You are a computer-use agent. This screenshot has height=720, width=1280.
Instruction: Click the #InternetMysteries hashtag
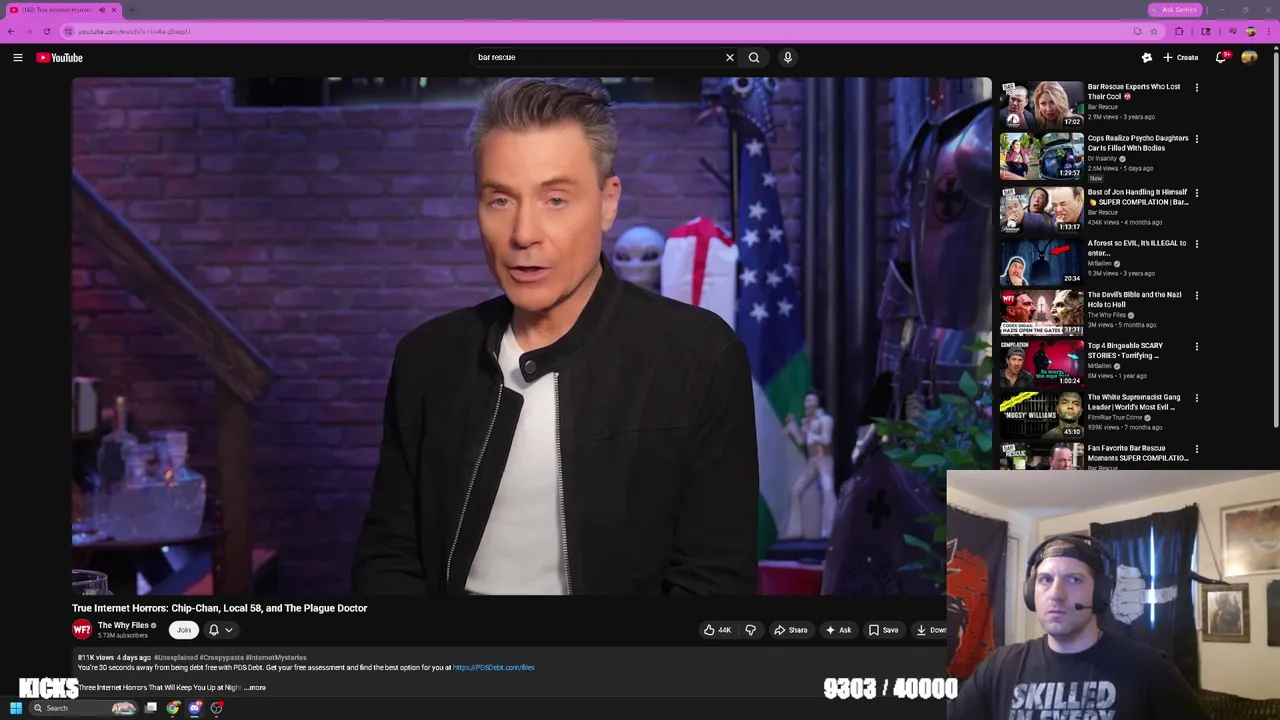(276, 657)
